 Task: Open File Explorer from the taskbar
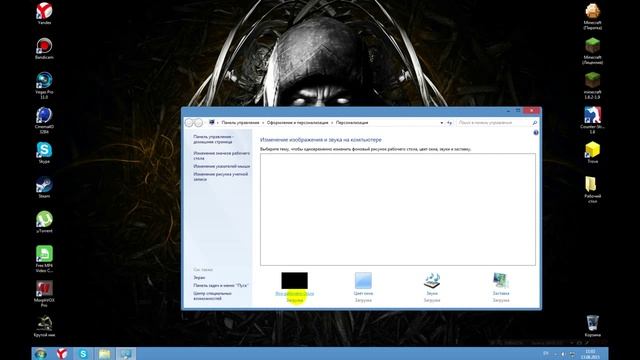104,353
